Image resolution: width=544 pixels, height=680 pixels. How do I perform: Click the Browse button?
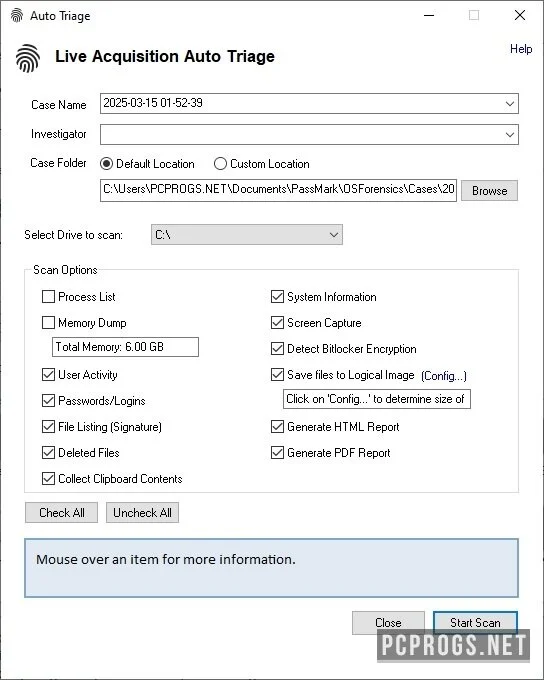[x=489, y=190]
